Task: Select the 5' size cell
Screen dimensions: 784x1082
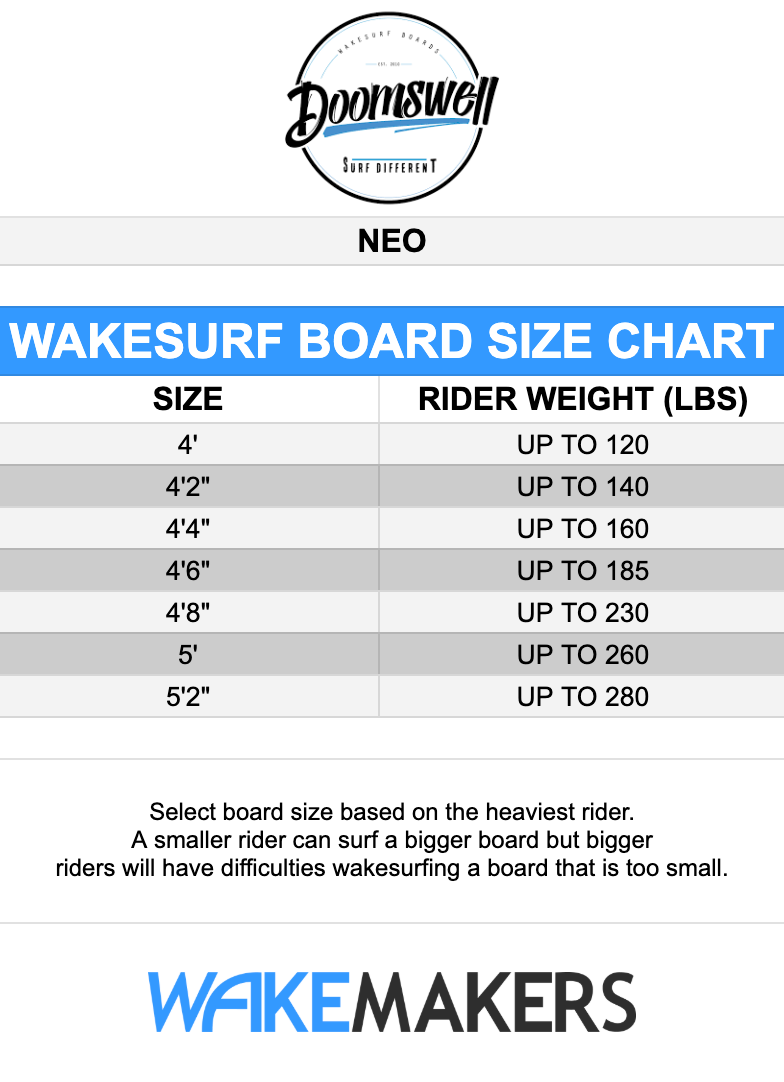Action: [x=188, y=655]
